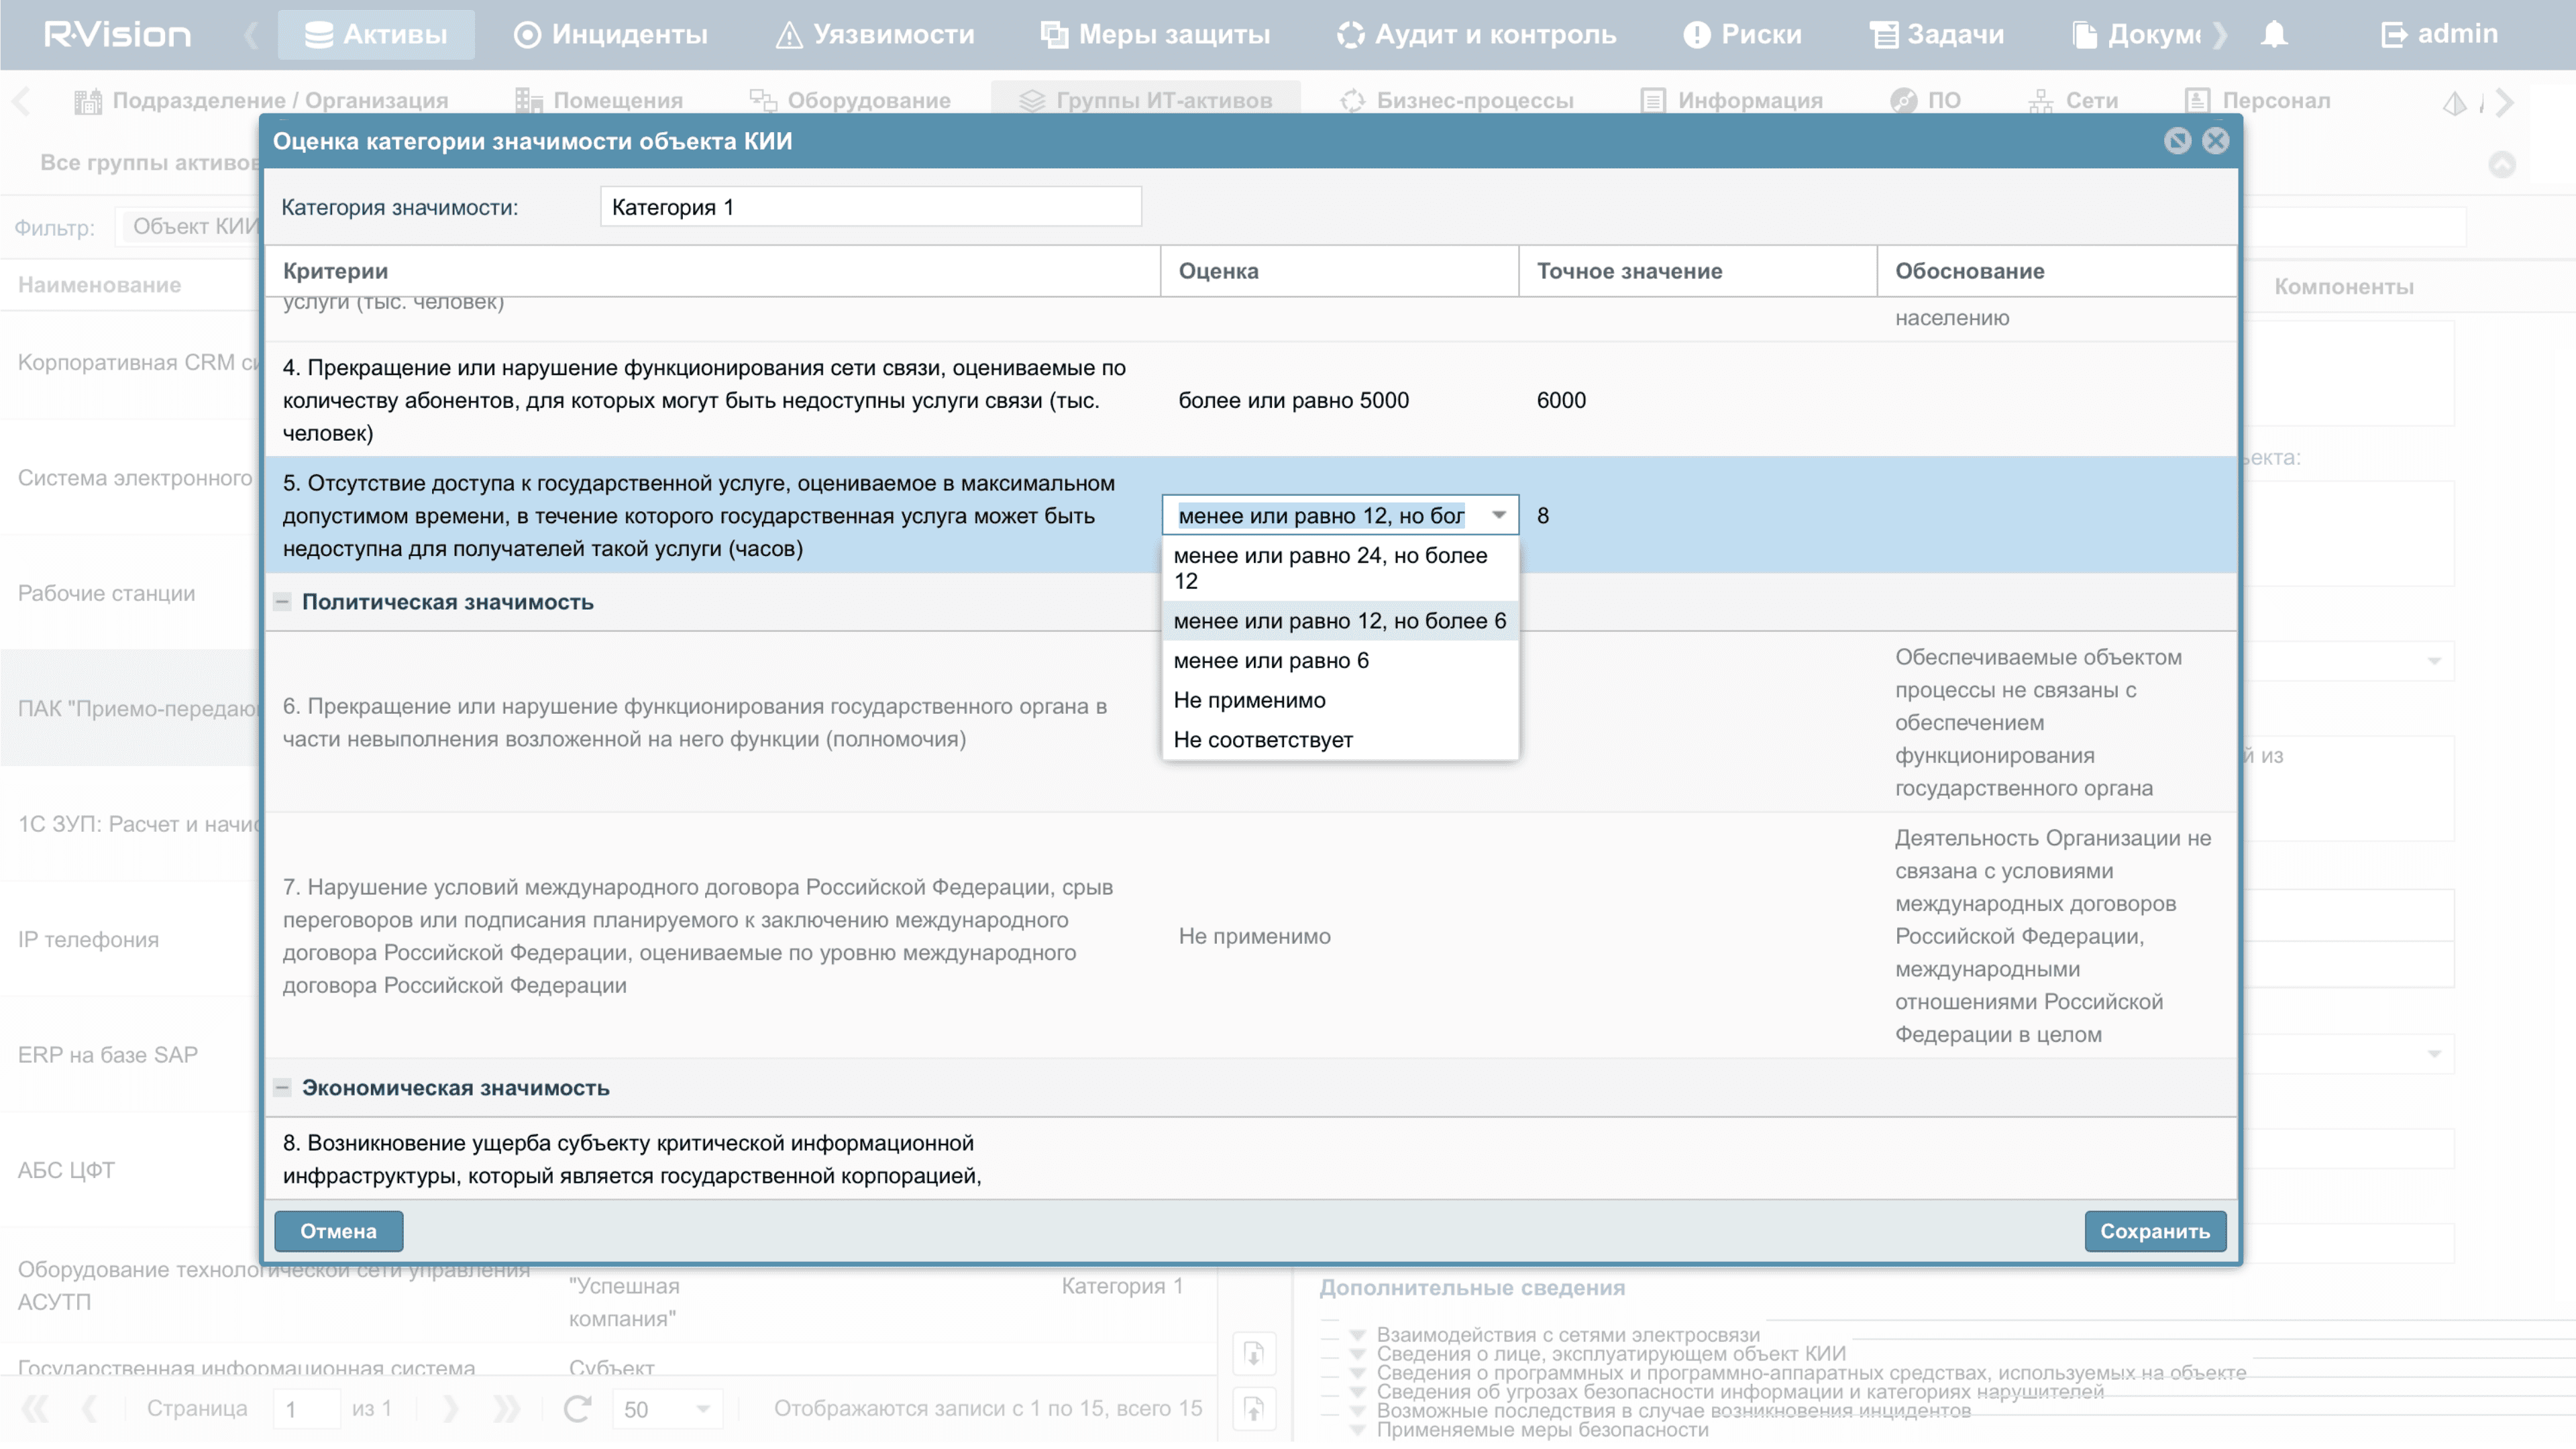Select the Корпоративная CRM row
Viewport: 2576px width, 1449px height.
pyautogui.click(x=130, y=362)
